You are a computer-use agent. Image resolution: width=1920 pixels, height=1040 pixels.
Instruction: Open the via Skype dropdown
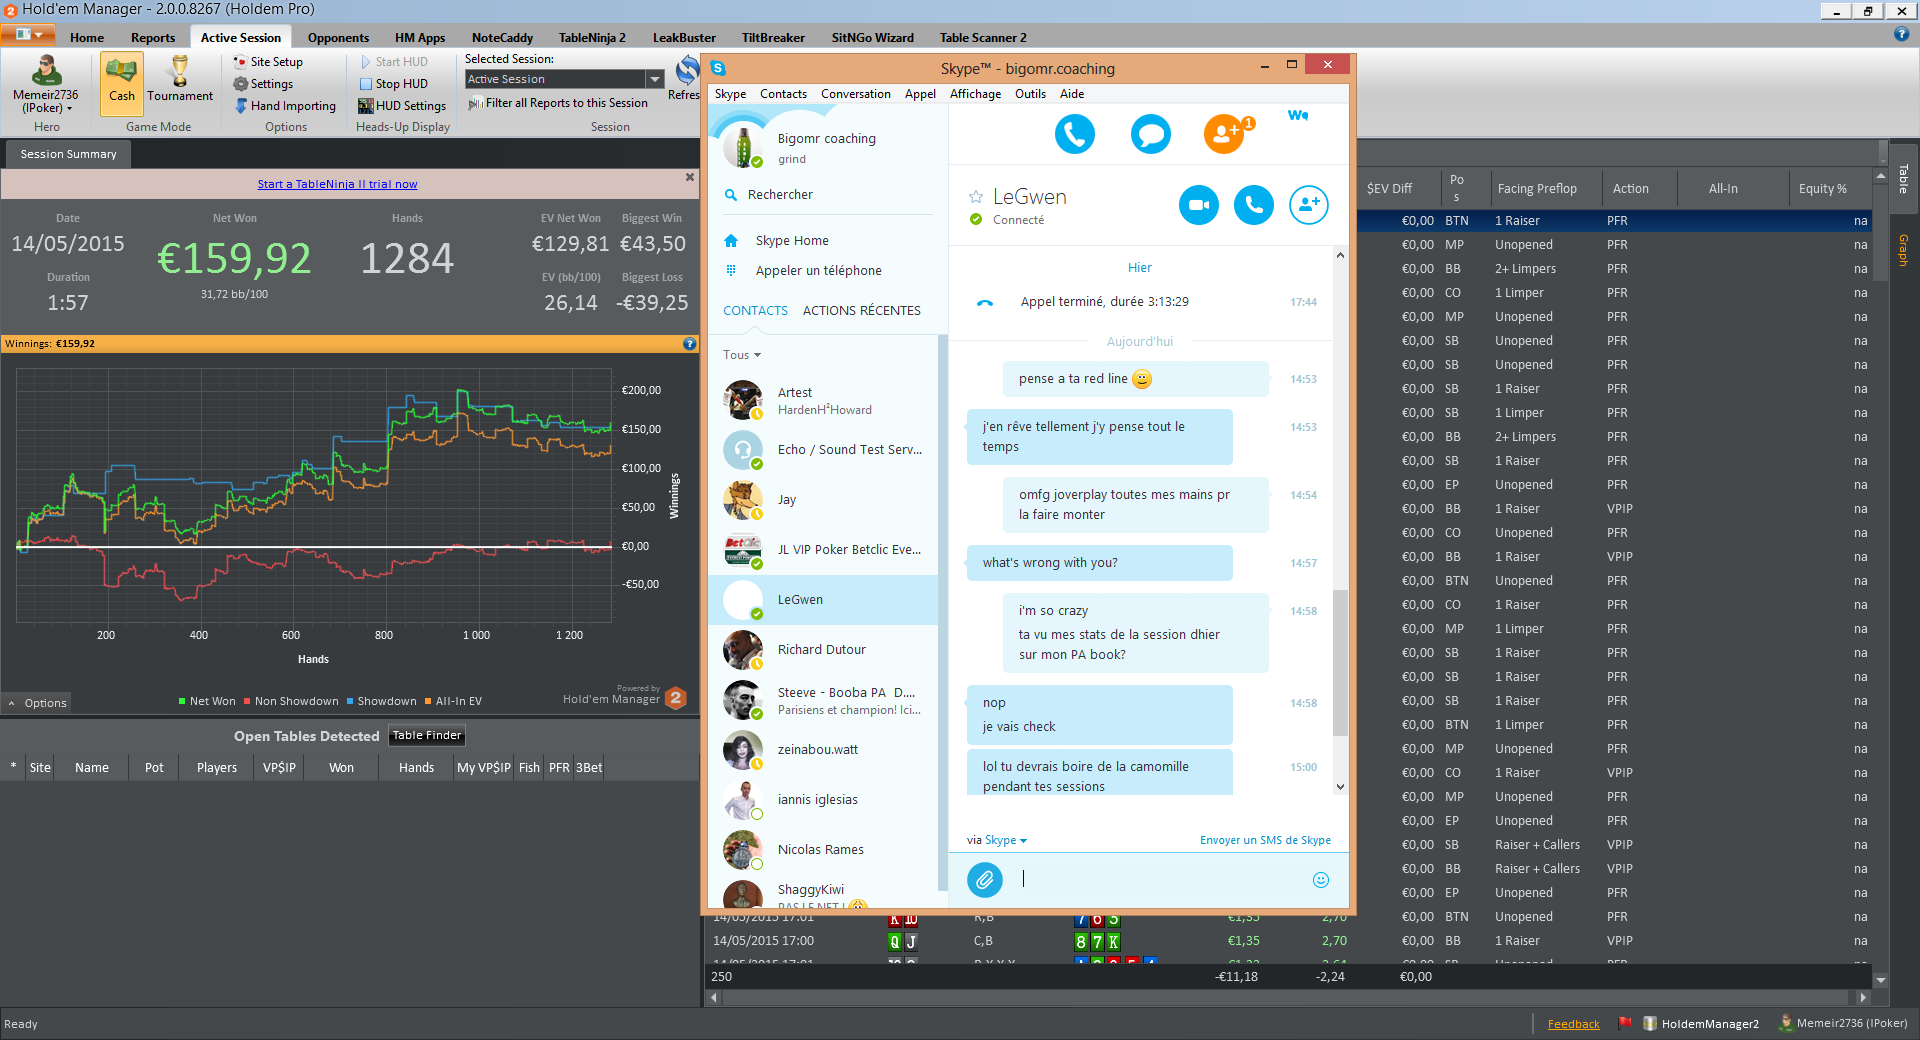[x=996, y=840]
